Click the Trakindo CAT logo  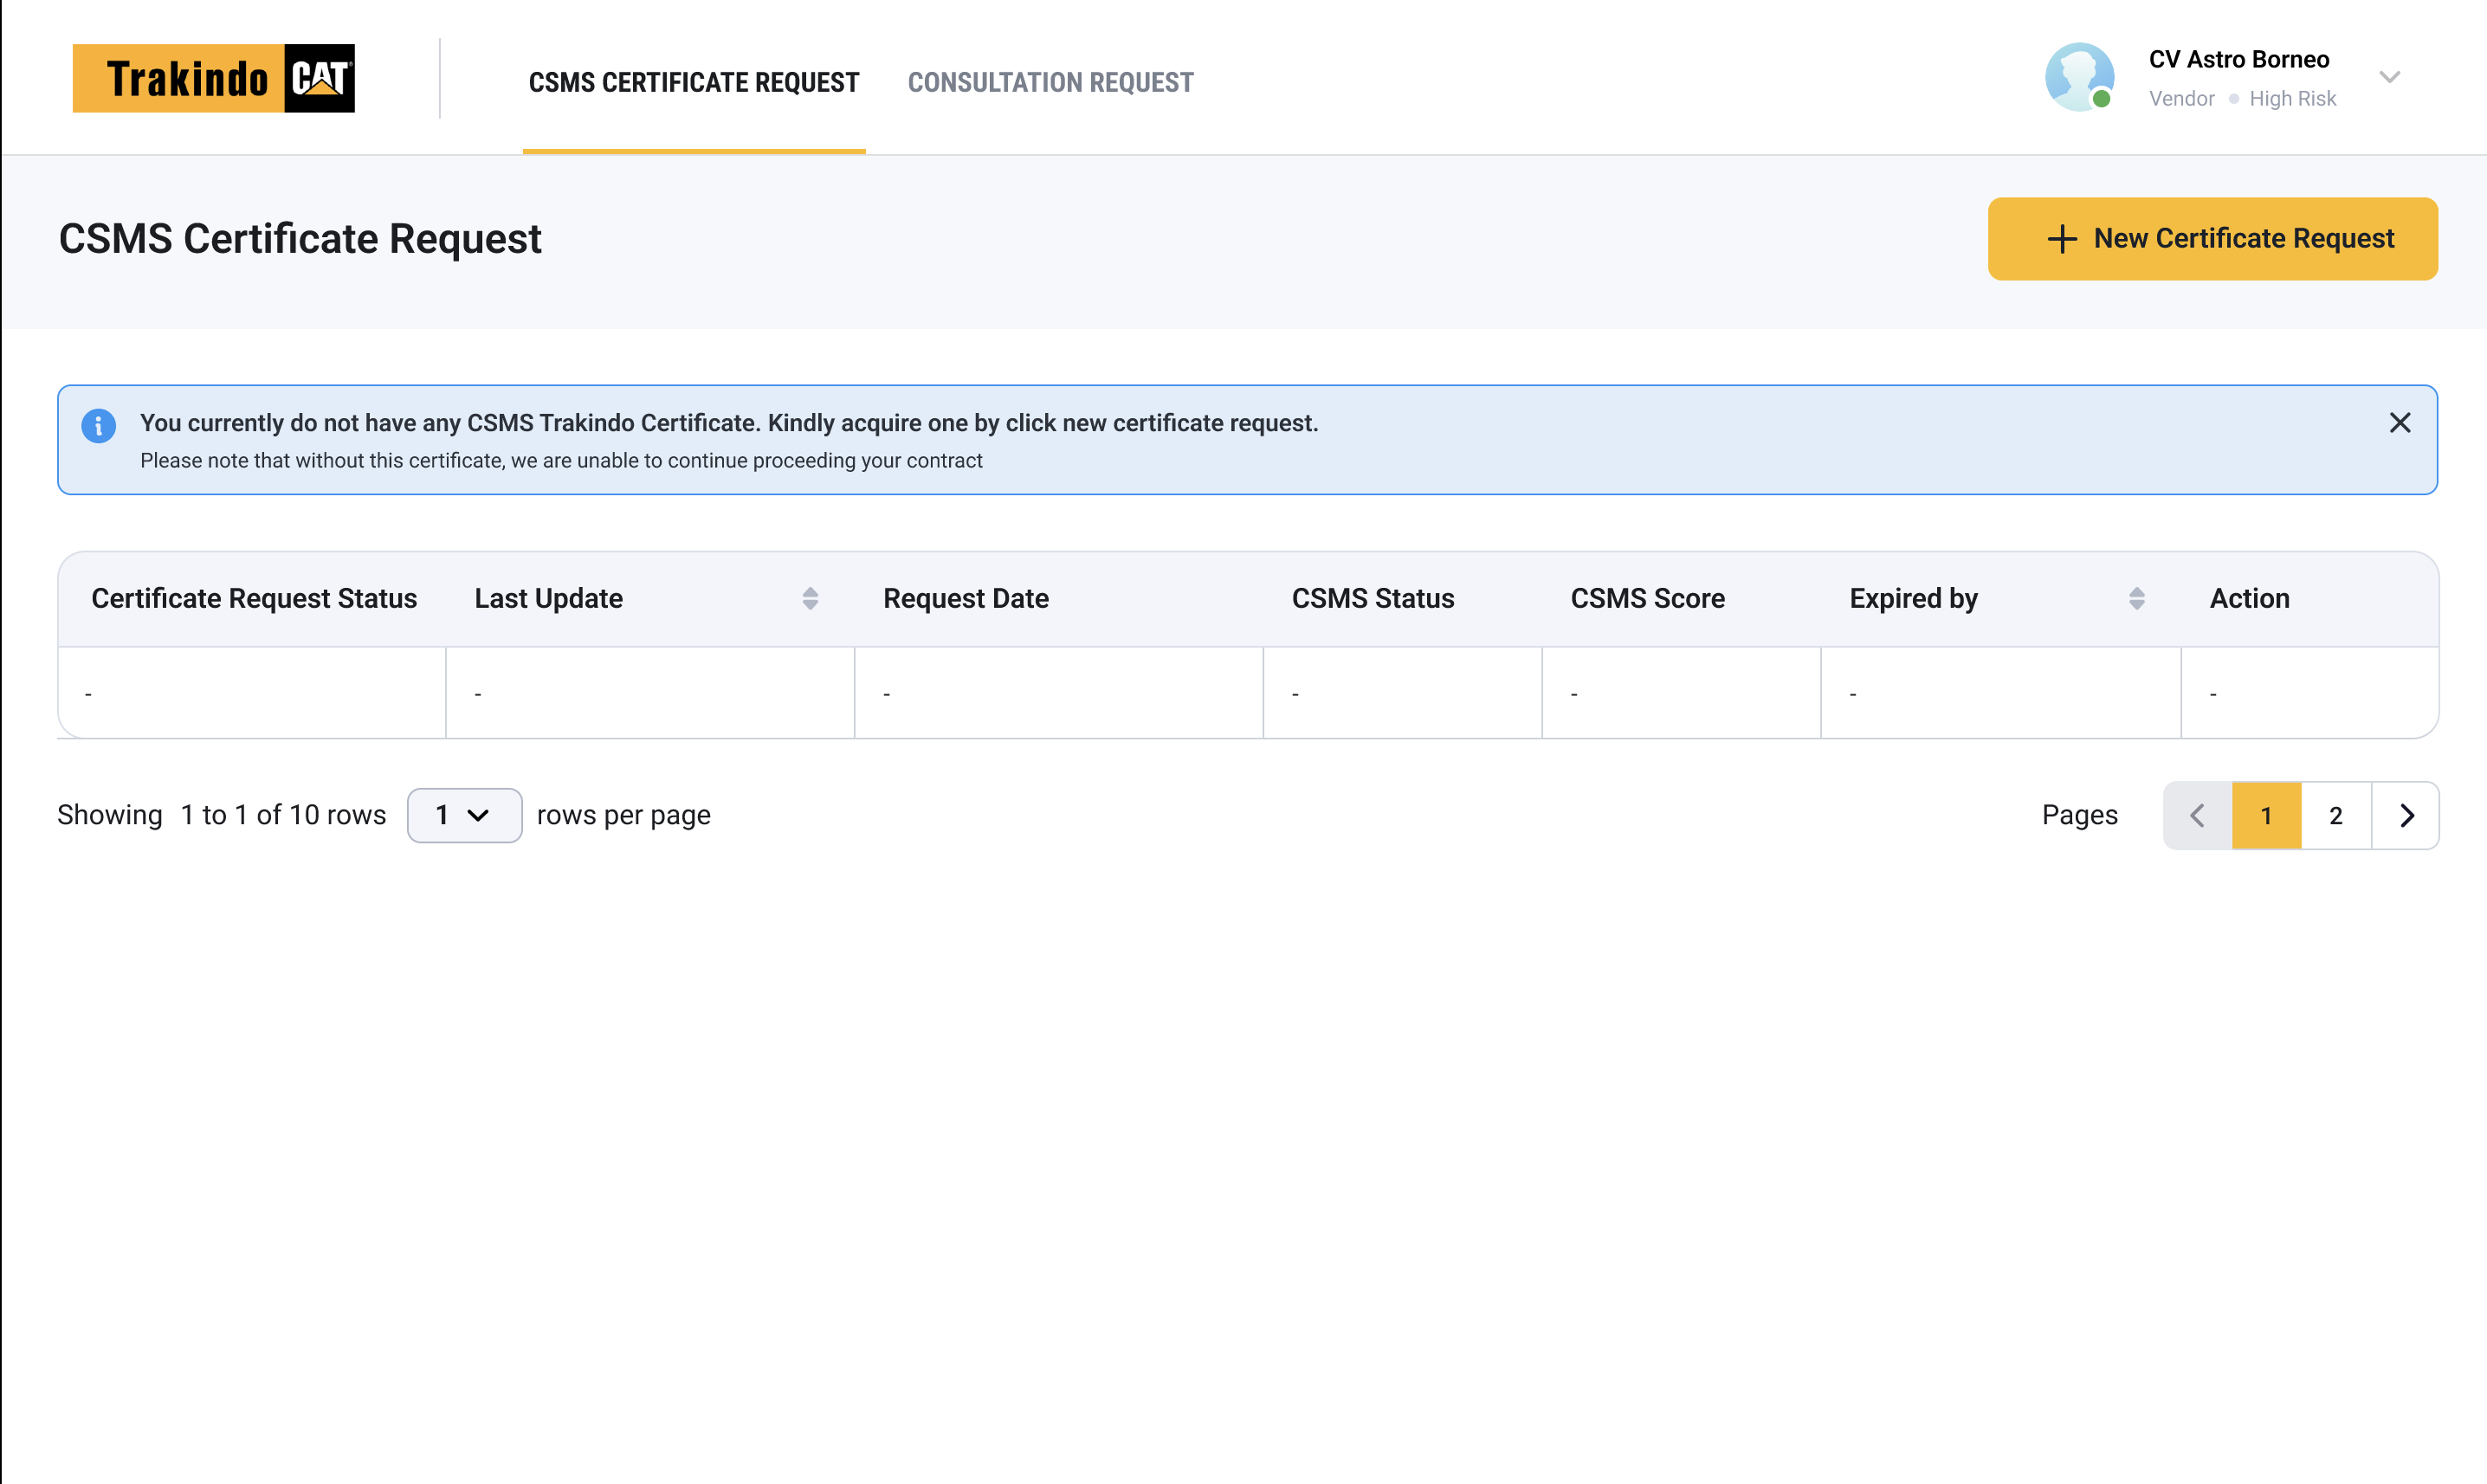tap(213, 78)
